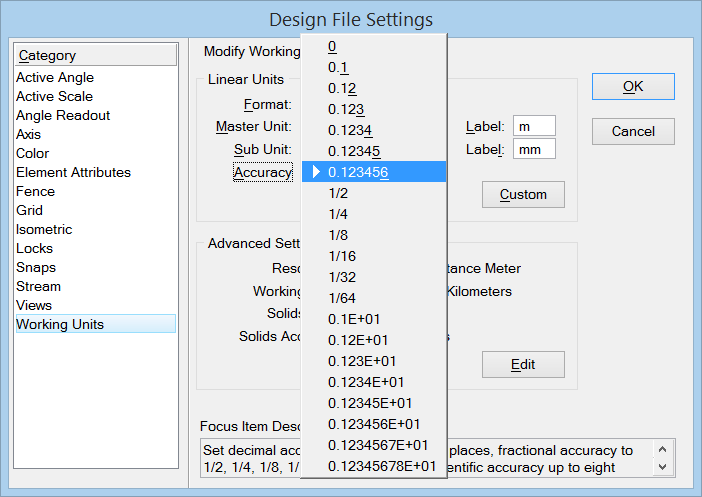Screen dimensions: 702x497
Task: Choose the 1/16 fractional accuracy option
Action: click(x=342, y=256)
